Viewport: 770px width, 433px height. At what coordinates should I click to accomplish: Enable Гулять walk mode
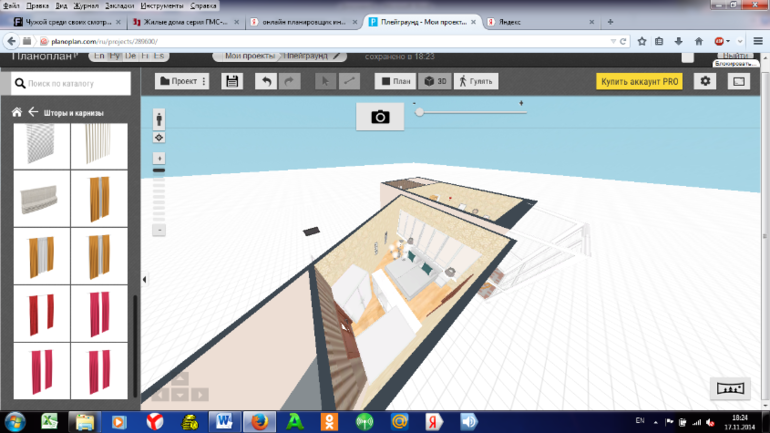tap(476, 81)
